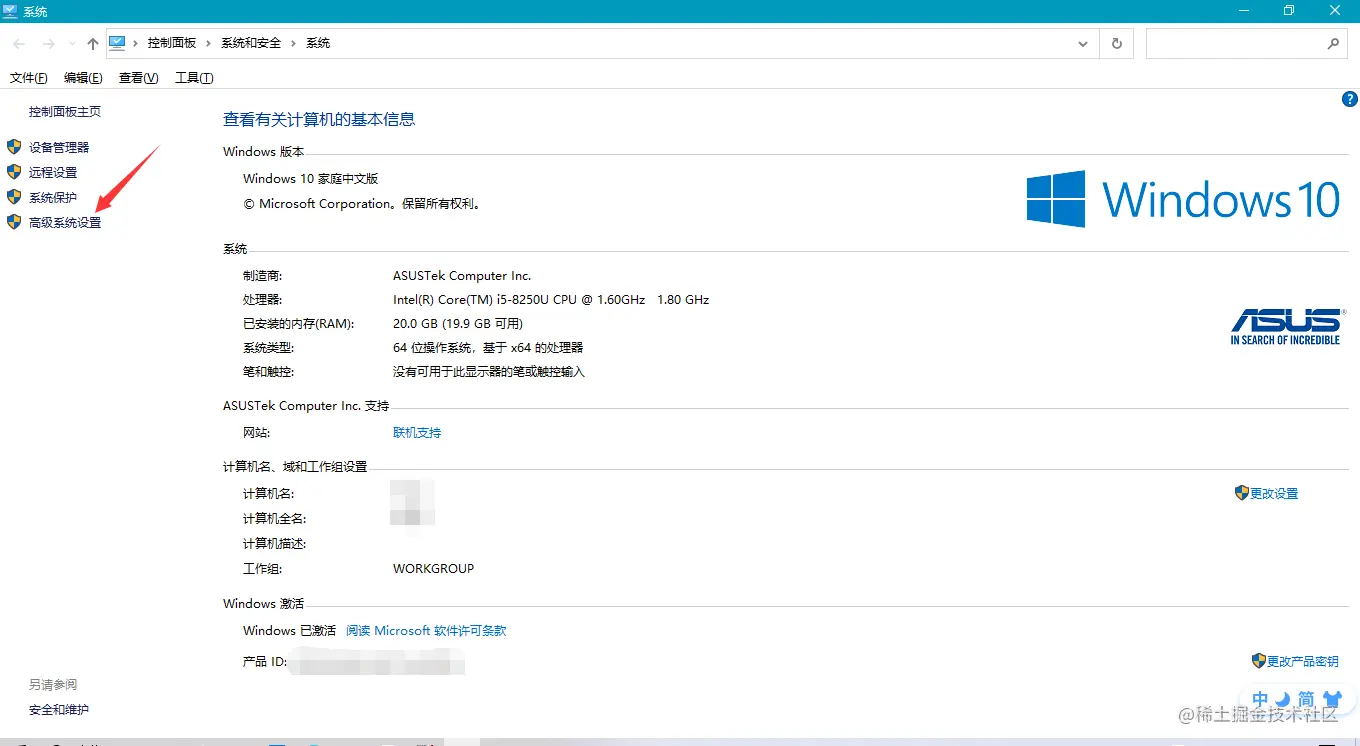Image resolution: width=1360 pixels, height=746 pixels.
Task: Click the shirt skin icon in IME bar
Action: click(x=1331, y=698)
